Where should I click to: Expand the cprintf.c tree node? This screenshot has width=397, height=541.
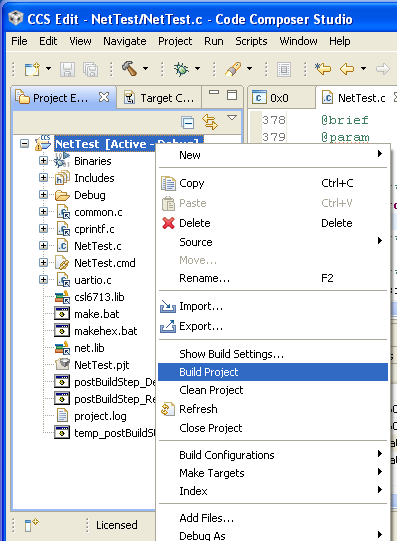point(43,228)
